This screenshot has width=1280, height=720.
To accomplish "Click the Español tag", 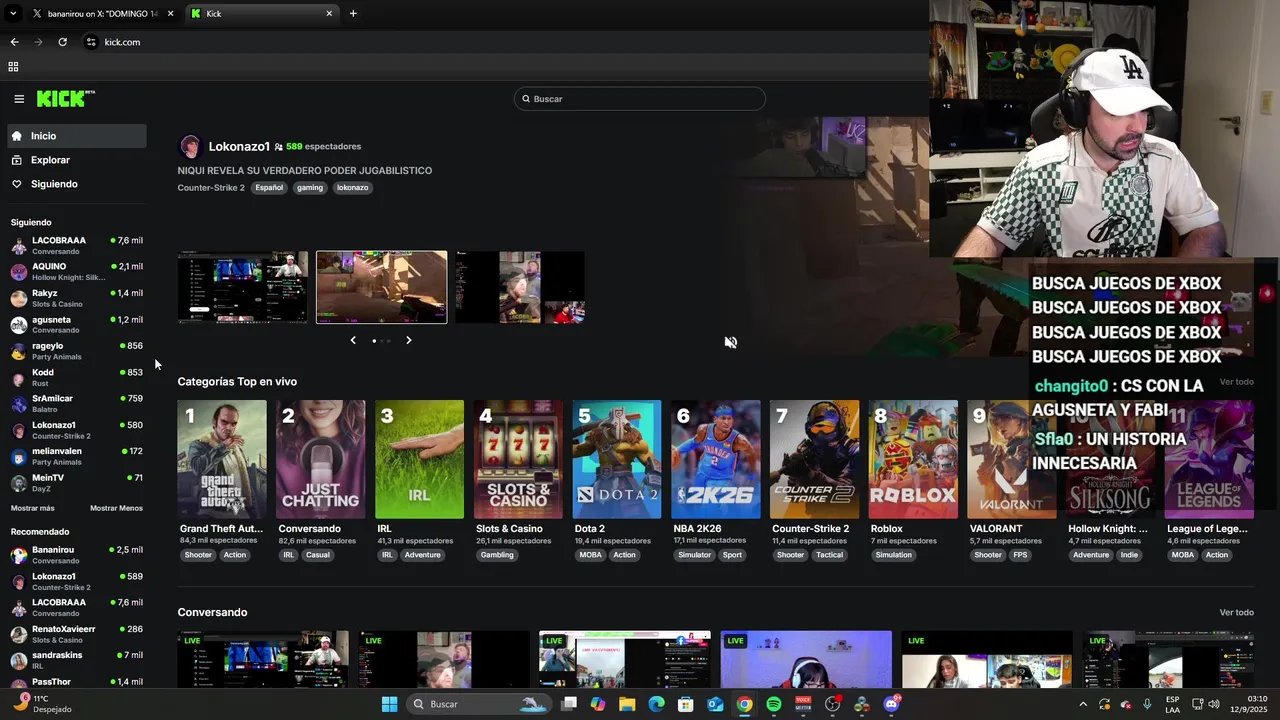I will point(269,188).
